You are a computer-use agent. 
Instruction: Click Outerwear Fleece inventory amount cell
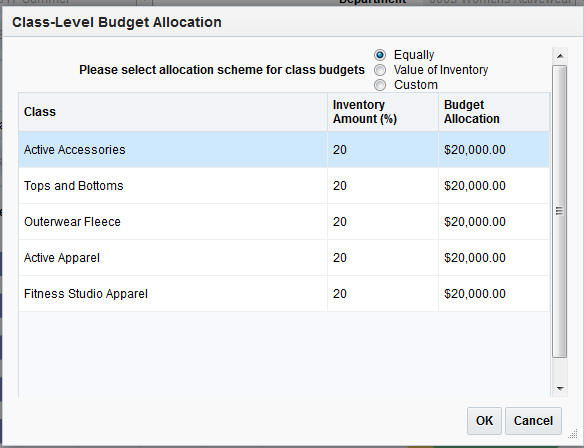[x=383, y=222]
